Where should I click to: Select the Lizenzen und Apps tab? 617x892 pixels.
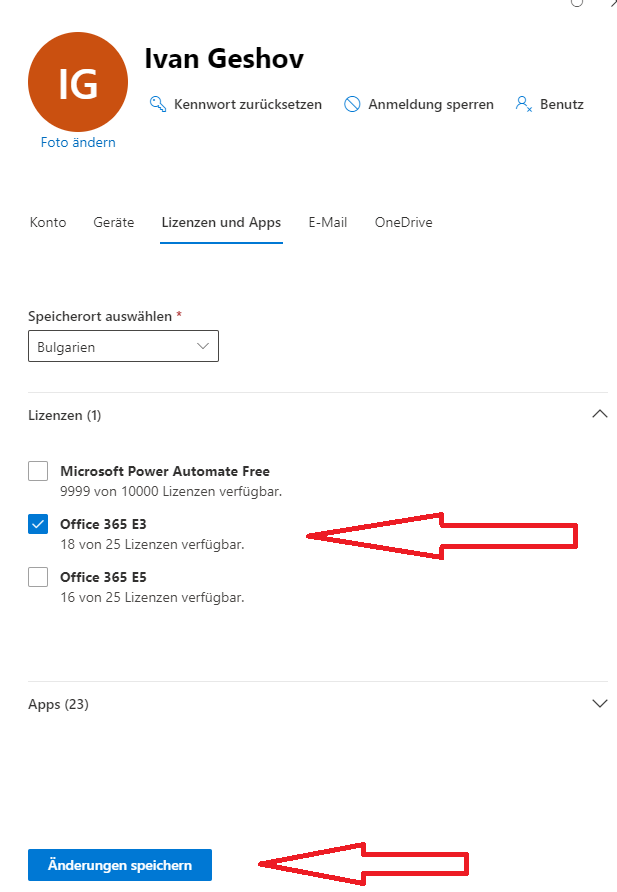(221, 222)
